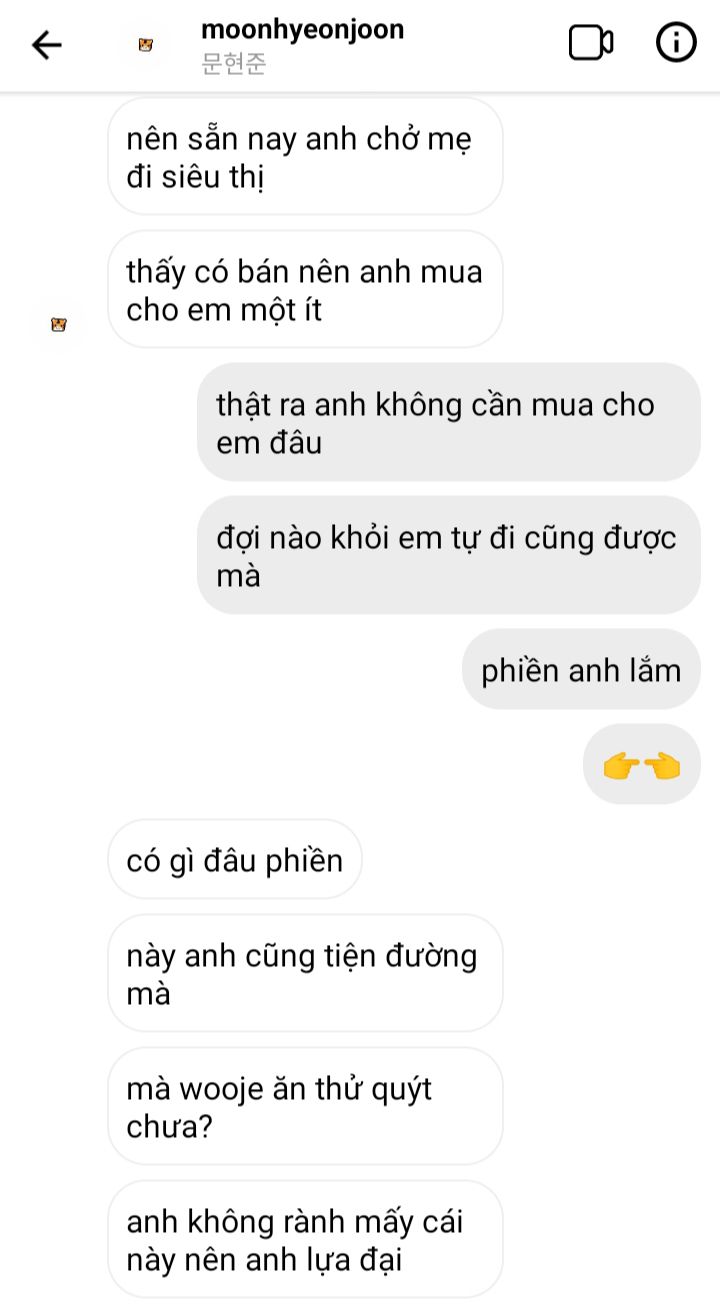Select message "nên sẵn nay anh chở mẹ"

coord(305,157)
